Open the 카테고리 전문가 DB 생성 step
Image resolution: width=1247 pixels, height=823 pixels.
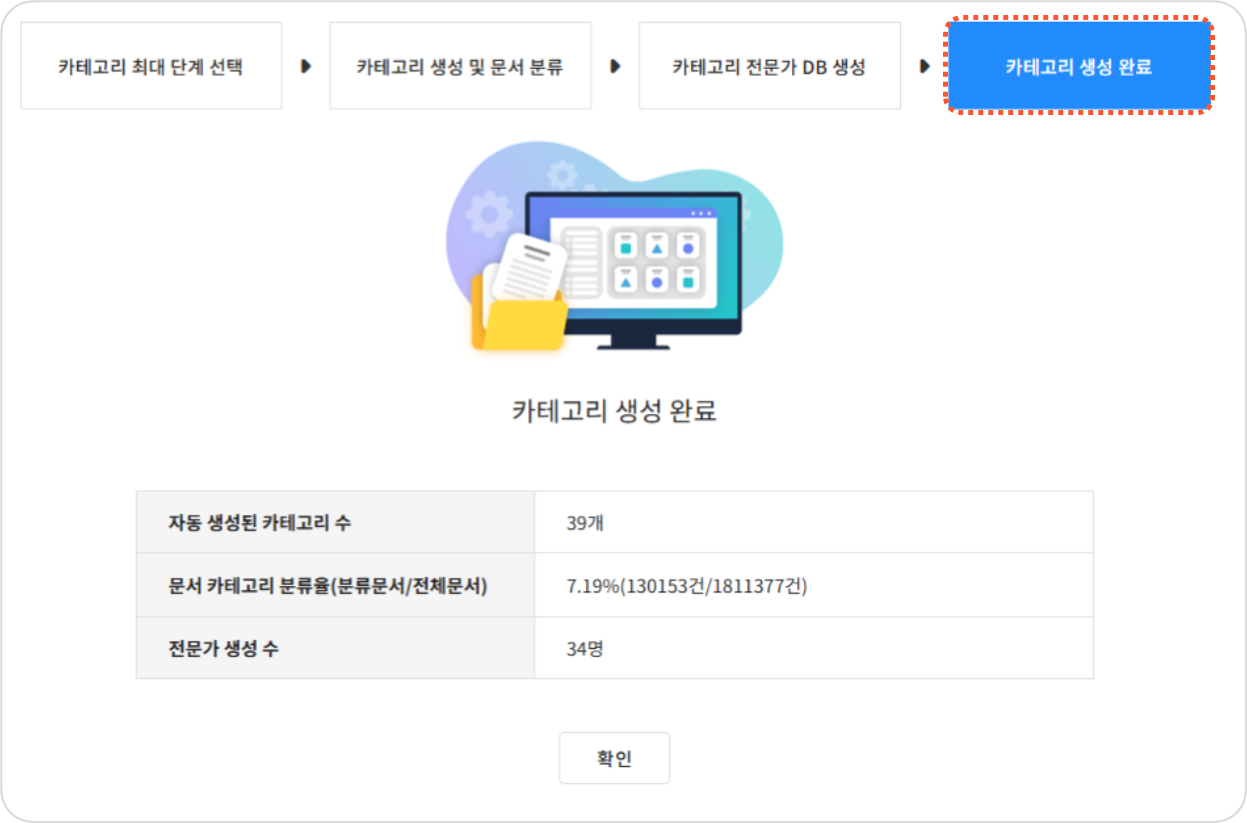click(x=769, y=67)
